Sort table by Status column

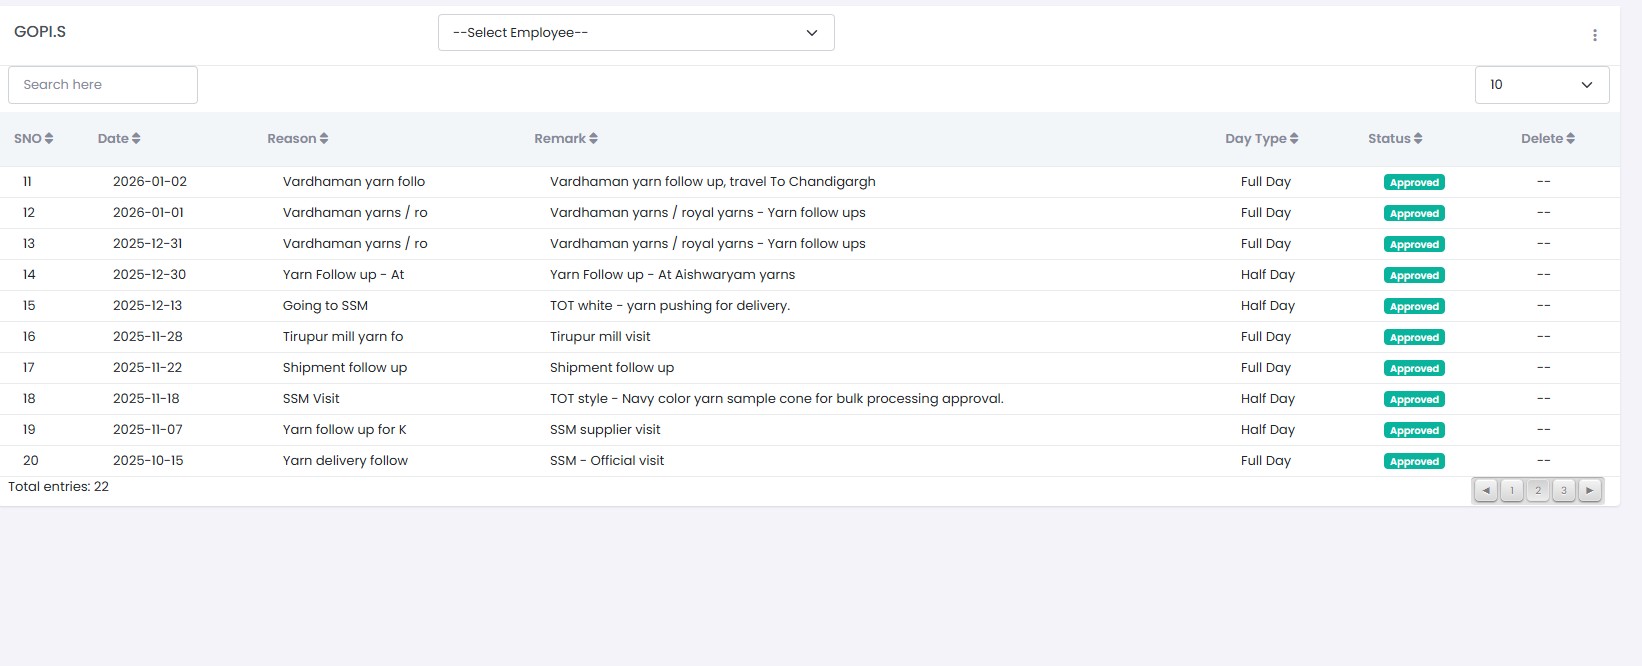(1394, 139)
